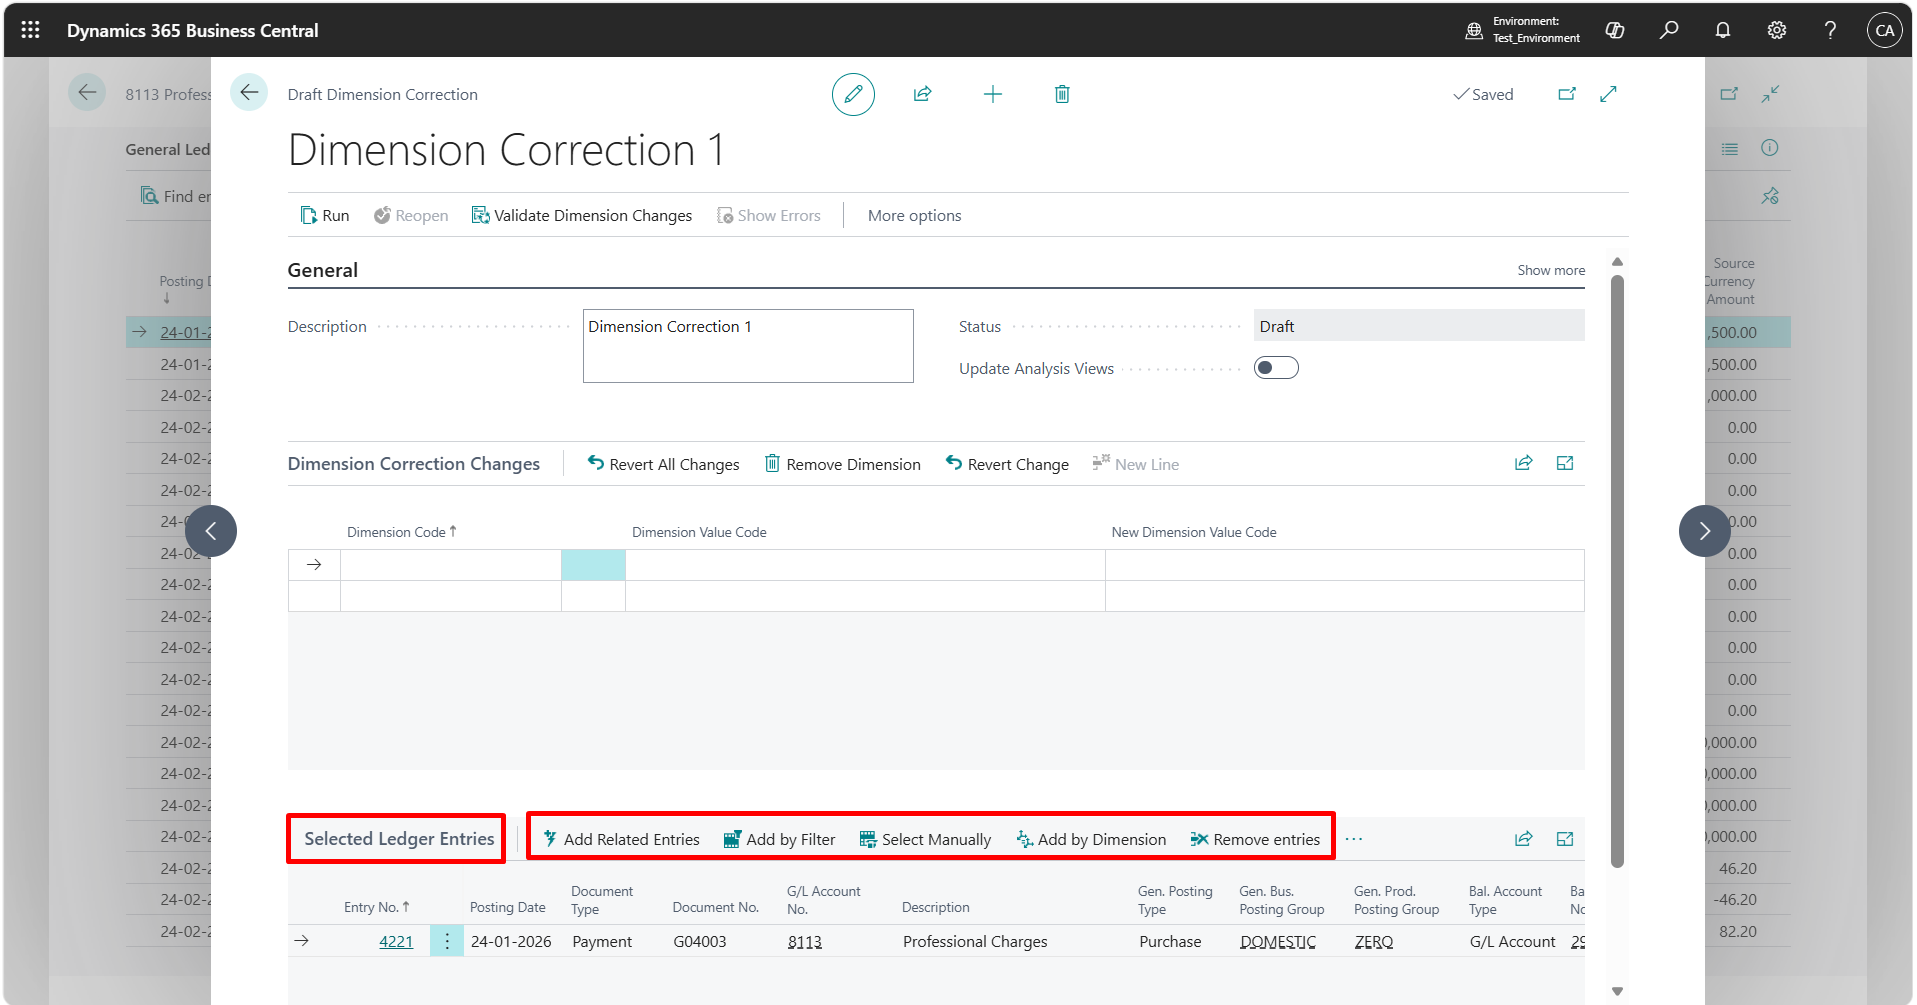Click Show Errors action
Image resolution: width=1917 pixels, height=1005 pixels.
coord(769,215)
